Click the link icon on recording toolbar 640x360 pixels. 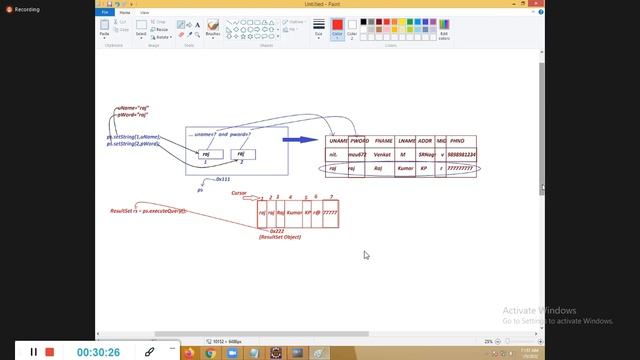(x=149, y=351)
